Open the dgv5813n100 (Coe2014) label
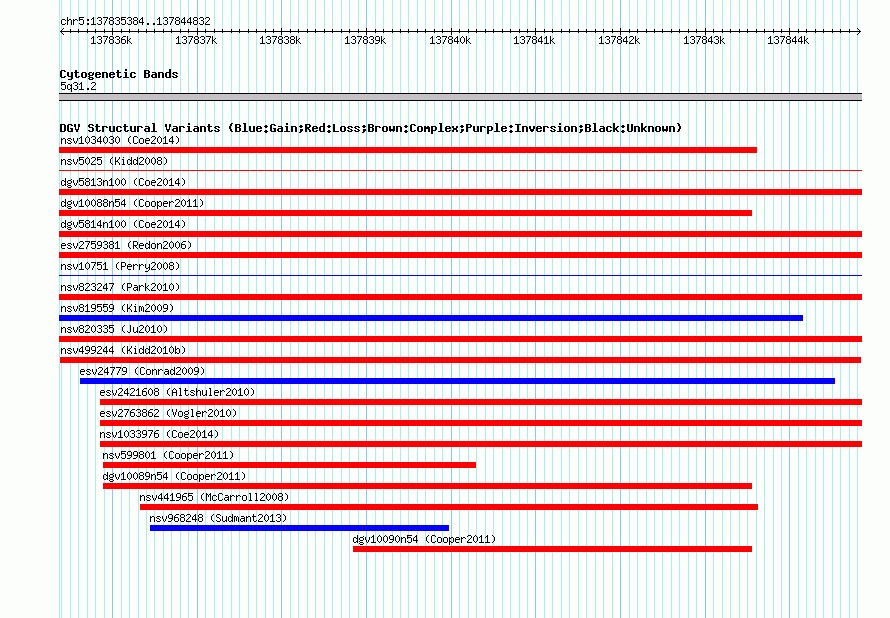 point(123,182)
